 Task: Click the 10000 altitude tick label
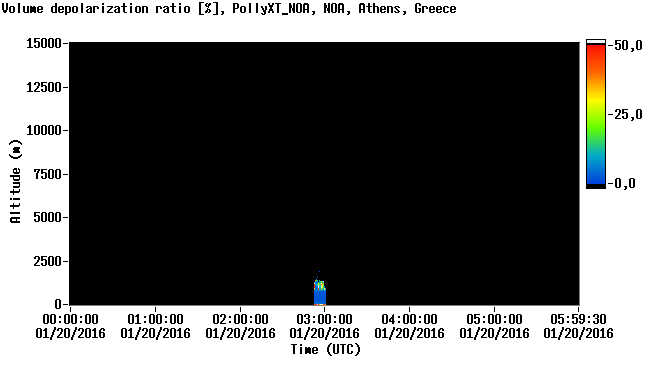(x=44, y=130)
